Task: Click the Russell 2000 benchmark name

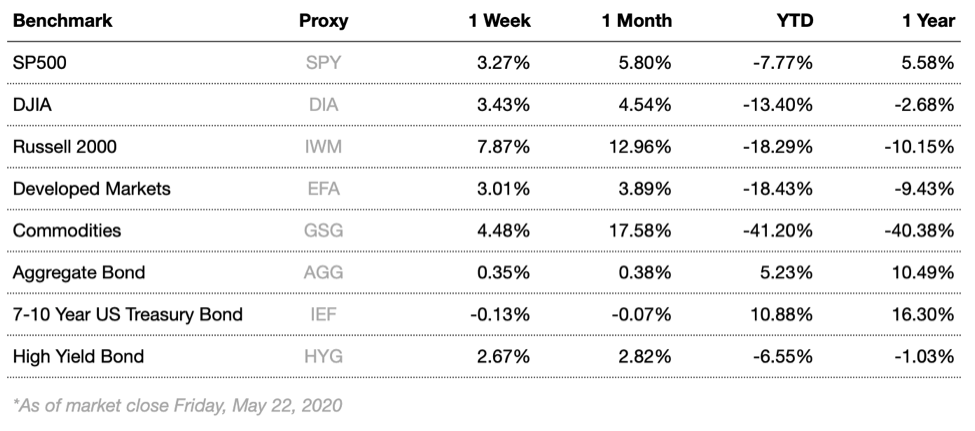Action: click(65, 147)
